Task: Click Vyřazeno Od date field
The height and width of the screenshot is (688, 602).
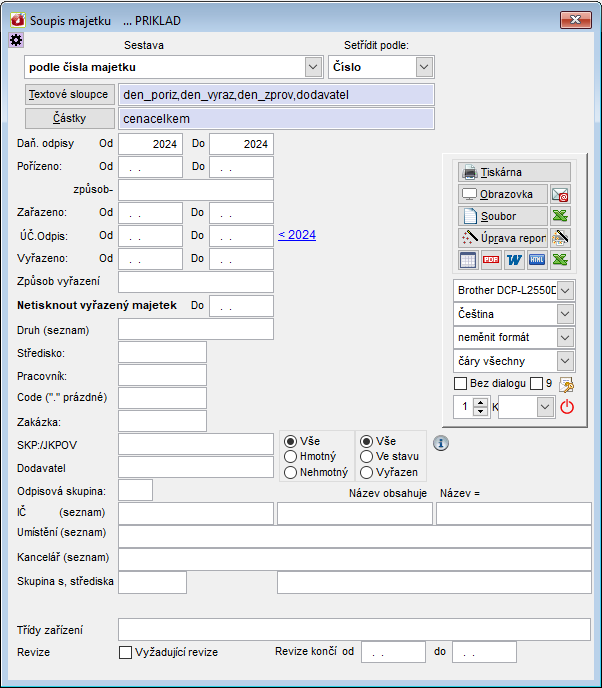Action: 150,259
